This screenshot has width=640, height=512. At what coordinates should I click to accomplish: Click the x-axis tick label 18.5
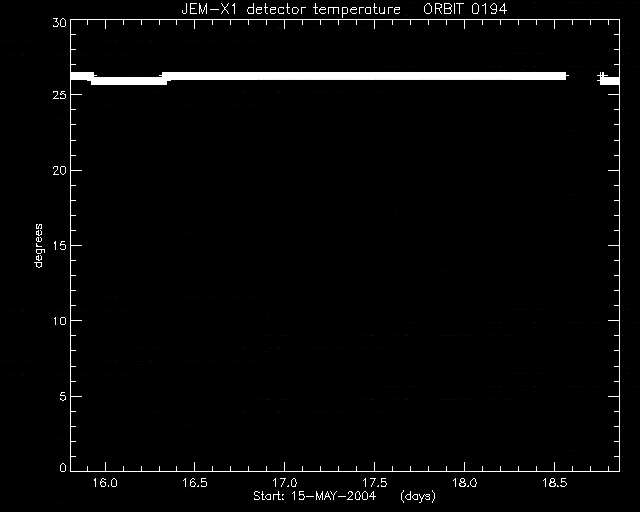[555, 483]
